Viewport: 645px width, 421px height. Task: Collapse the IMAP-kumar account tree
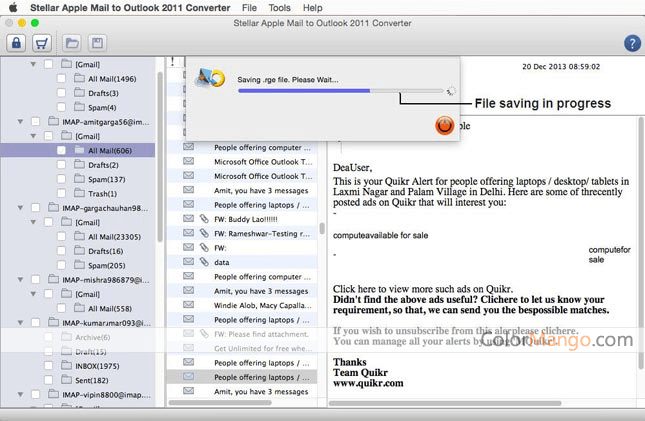tap(20, 323)
